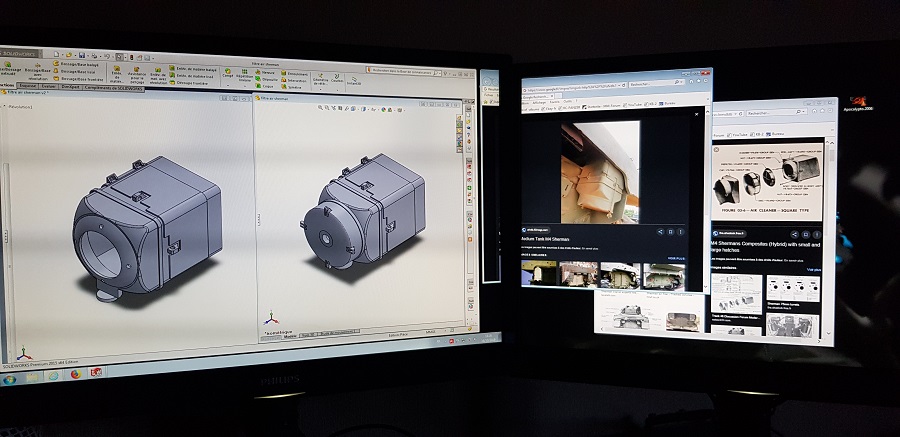900x437 pixels.
Task: Open File Explorer from the taskbar
Action: tap(32, 377)
